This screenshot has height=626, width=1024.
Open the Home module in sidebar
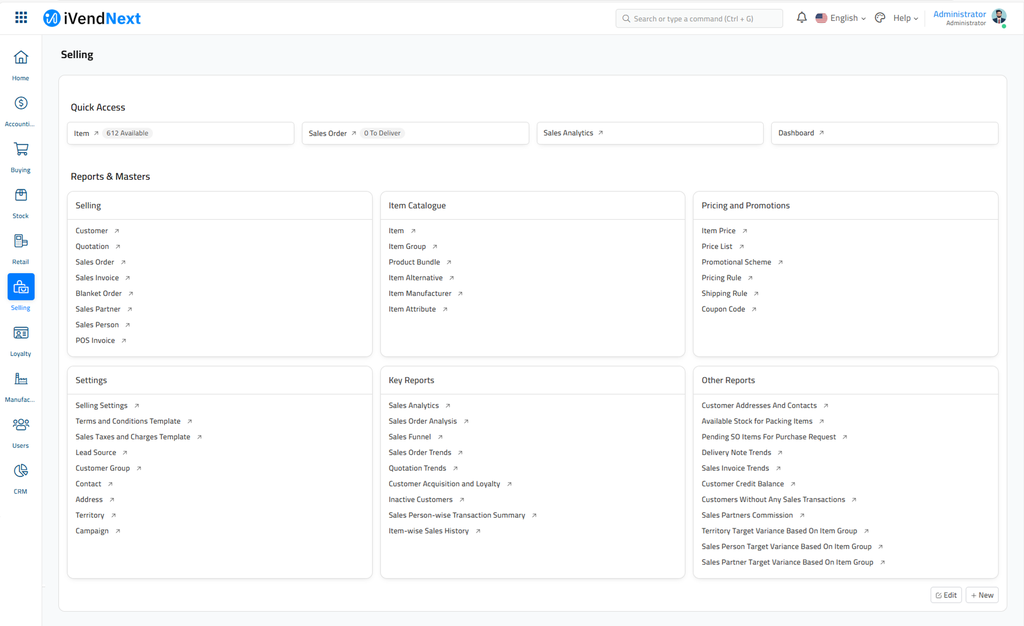tap(20, 58)
